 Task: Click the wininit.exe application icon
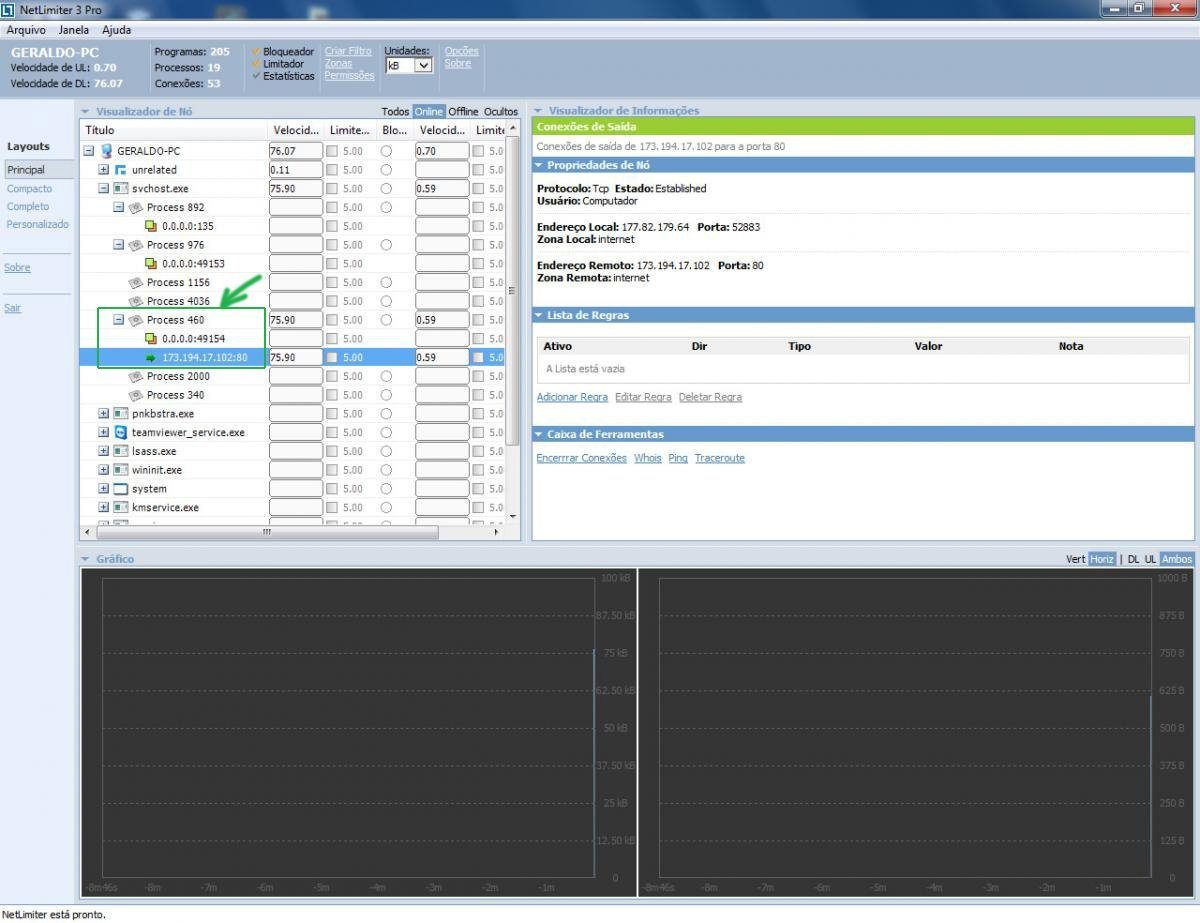[121, 470]
